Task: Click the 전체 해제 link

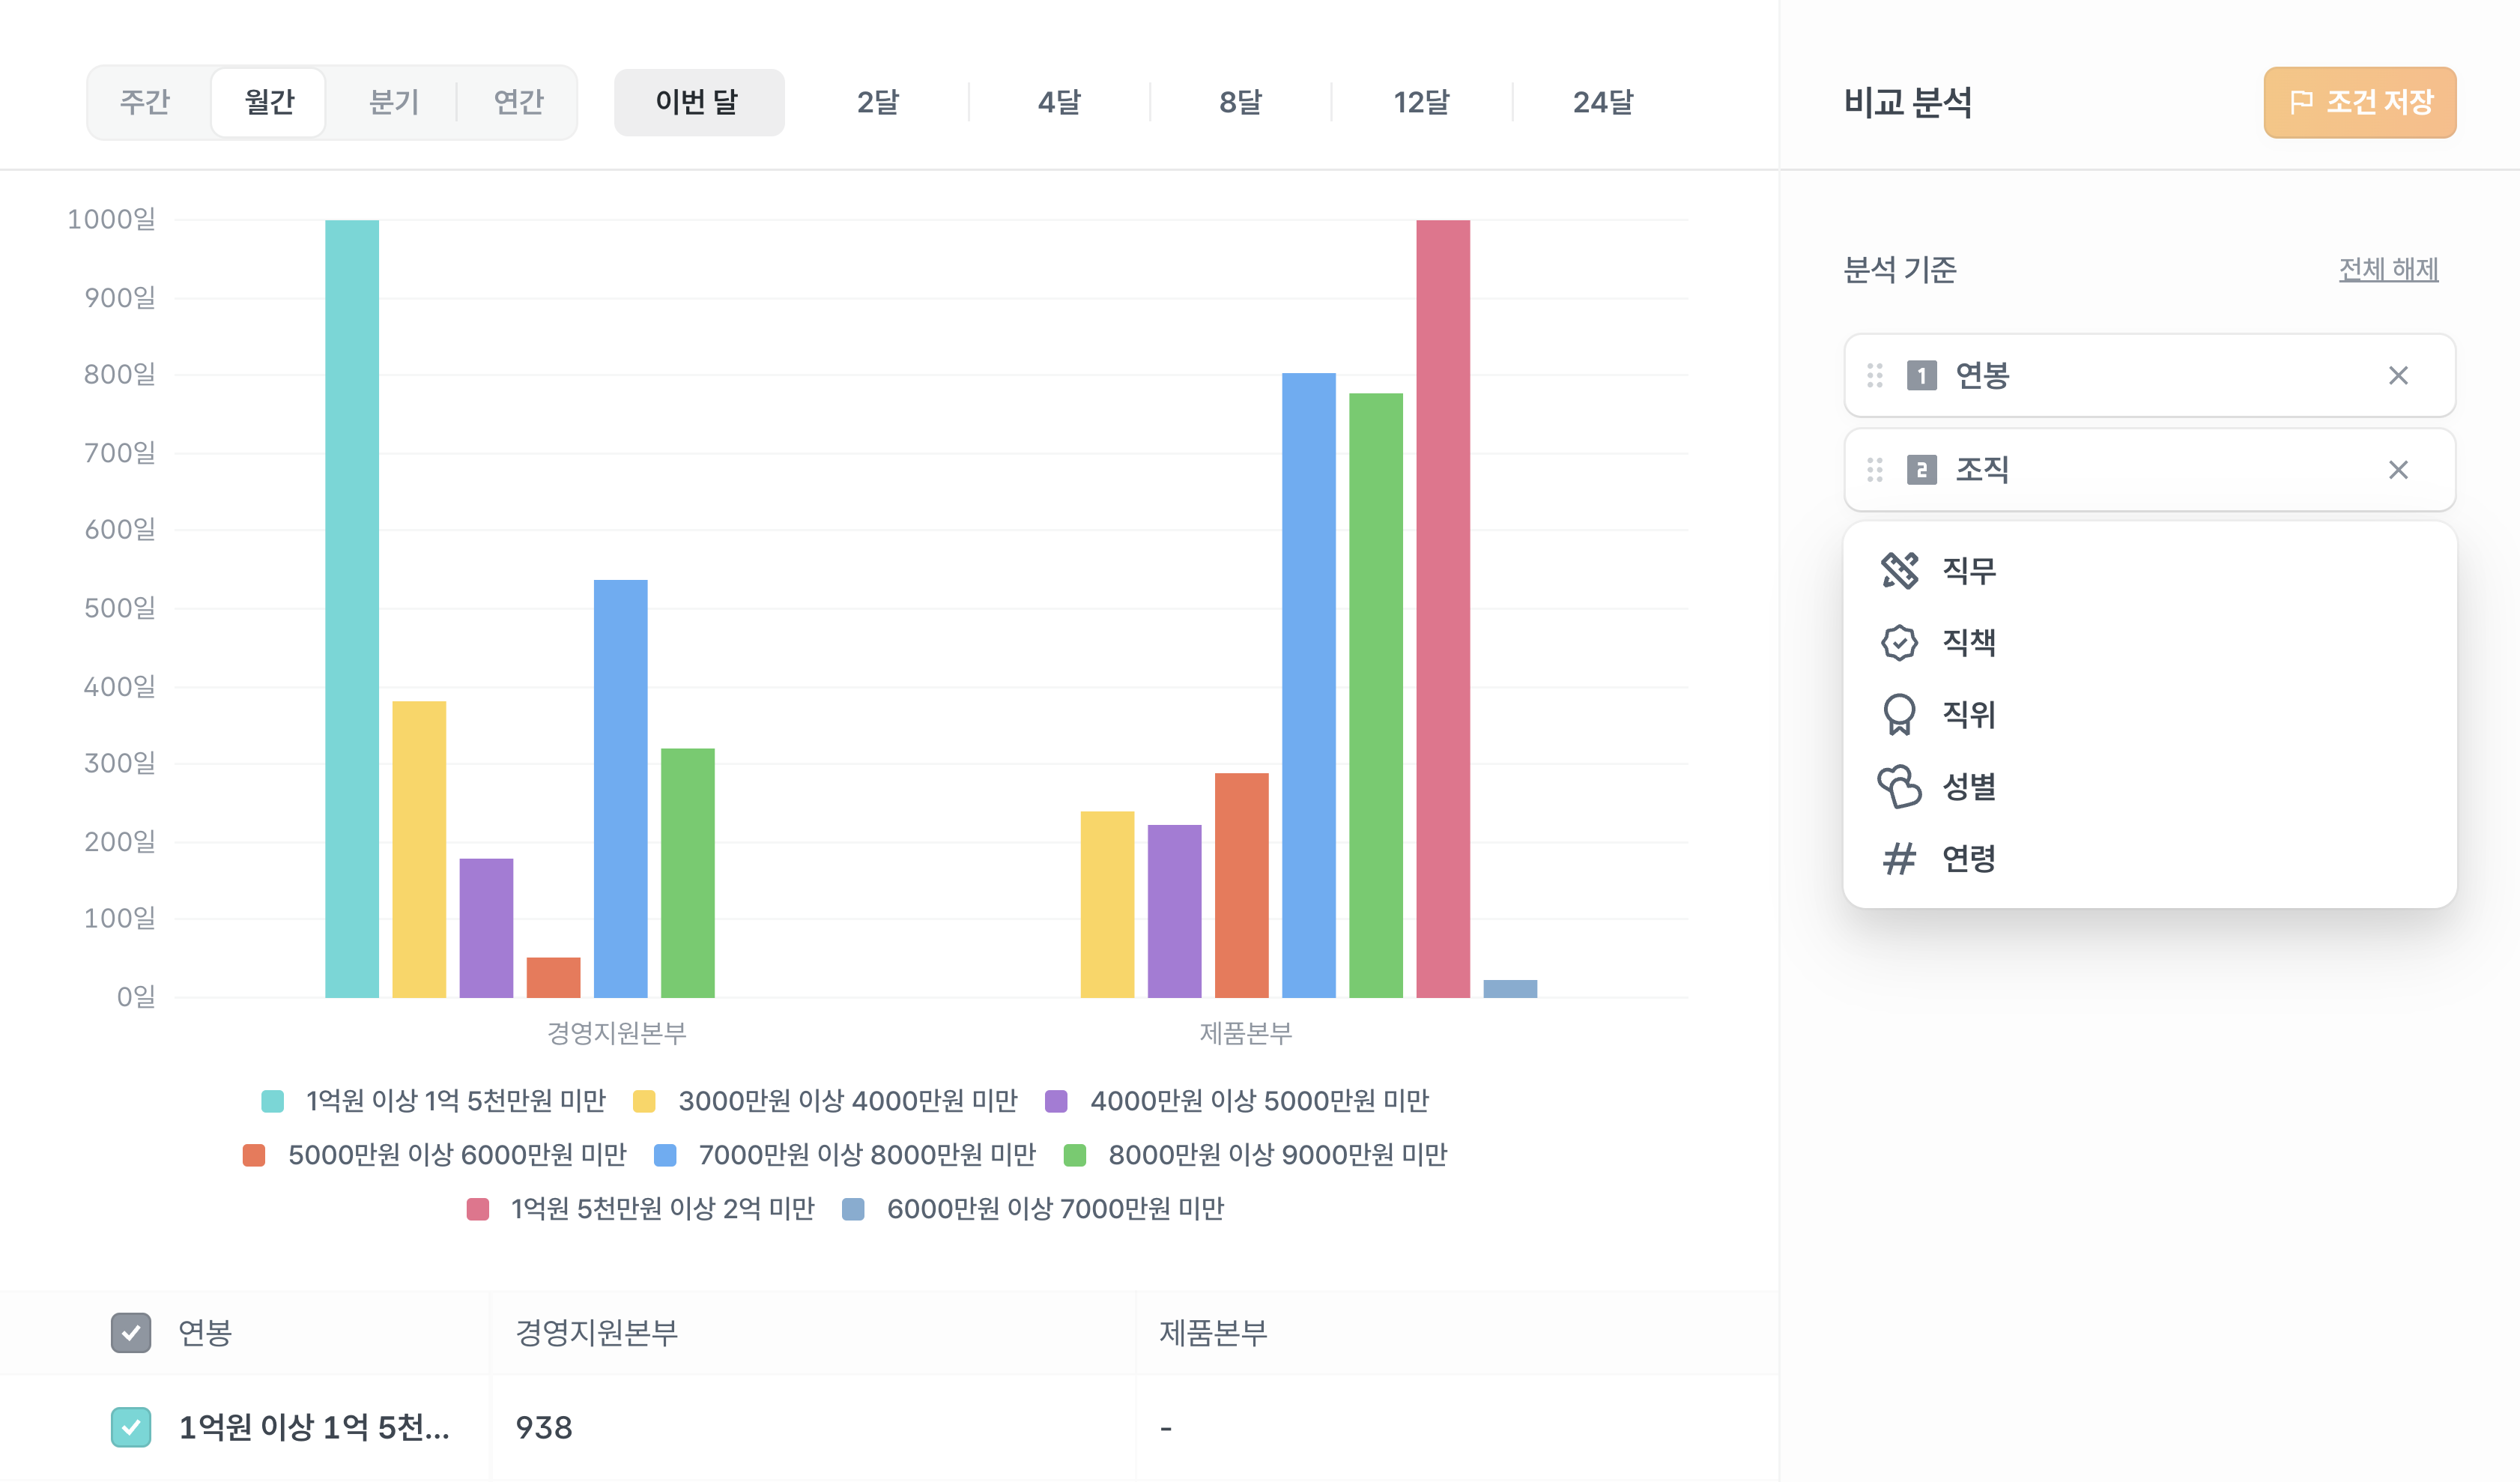Action: click(2388, 269)
